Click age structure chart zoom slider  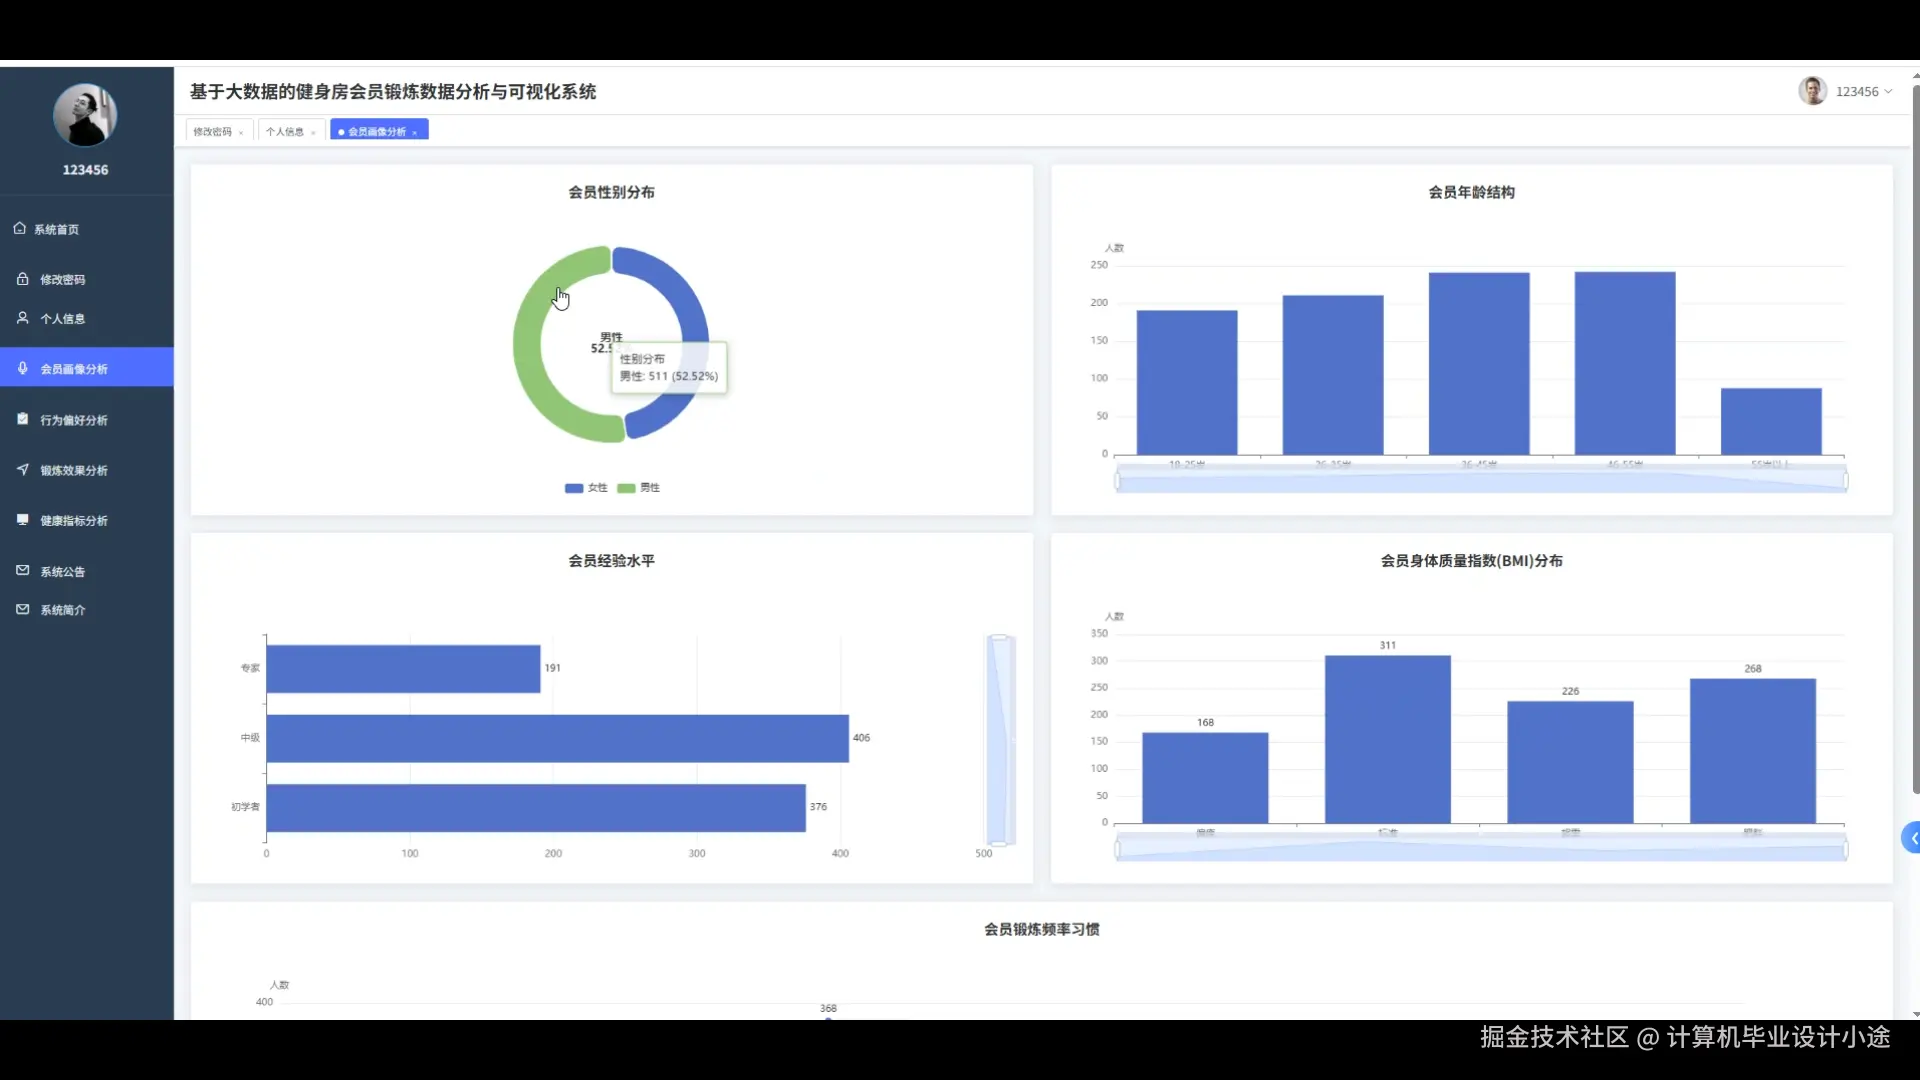1480,482
